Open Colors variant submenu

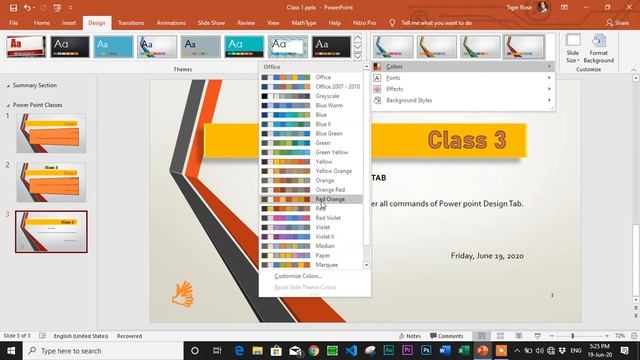[463, 67]
